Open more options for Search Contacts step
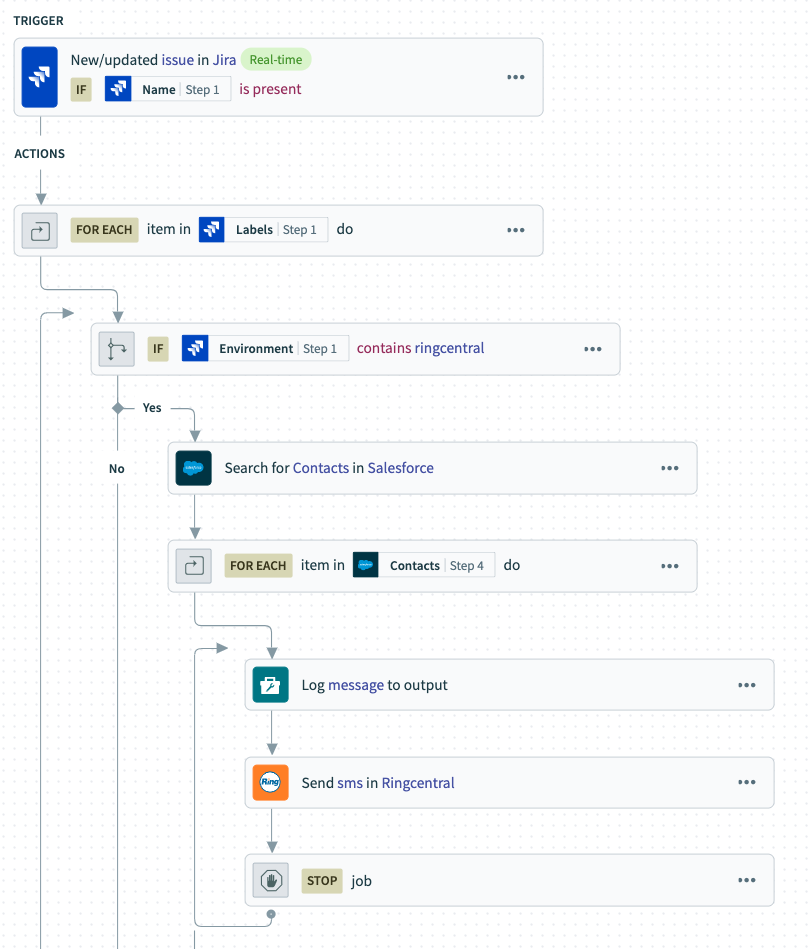The image size is (810, 949). click(x=670, y=468)
